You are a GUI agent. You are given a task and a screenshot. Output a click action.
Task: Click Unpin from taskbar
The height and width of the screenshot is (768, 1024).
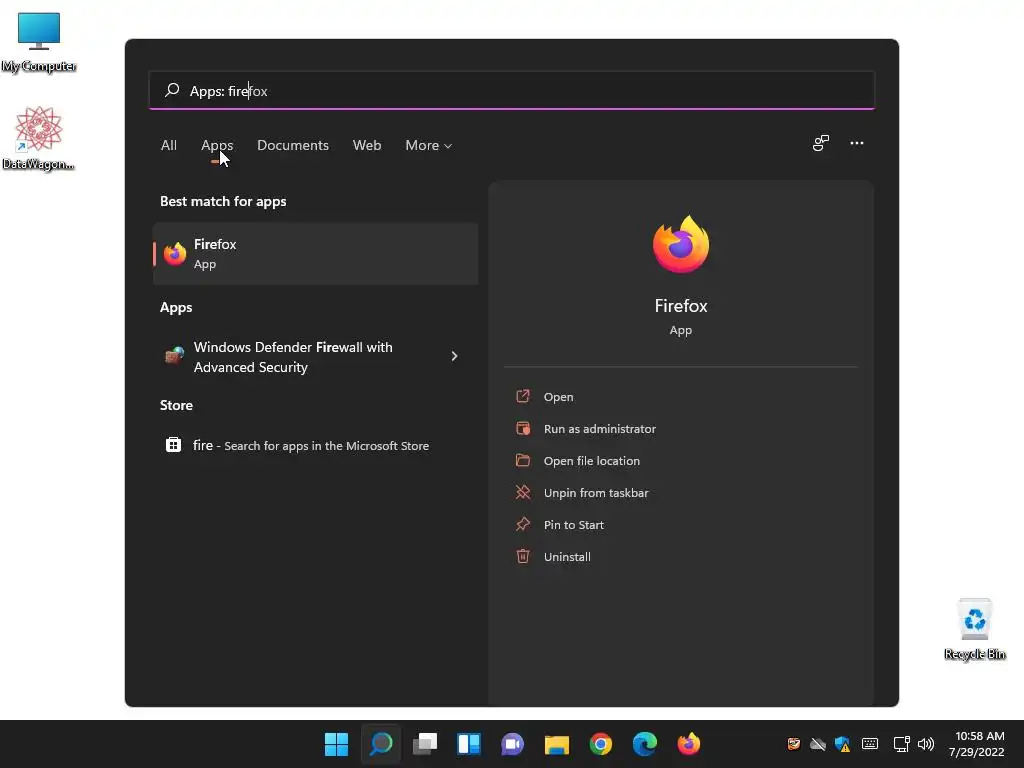click(596, 492)
